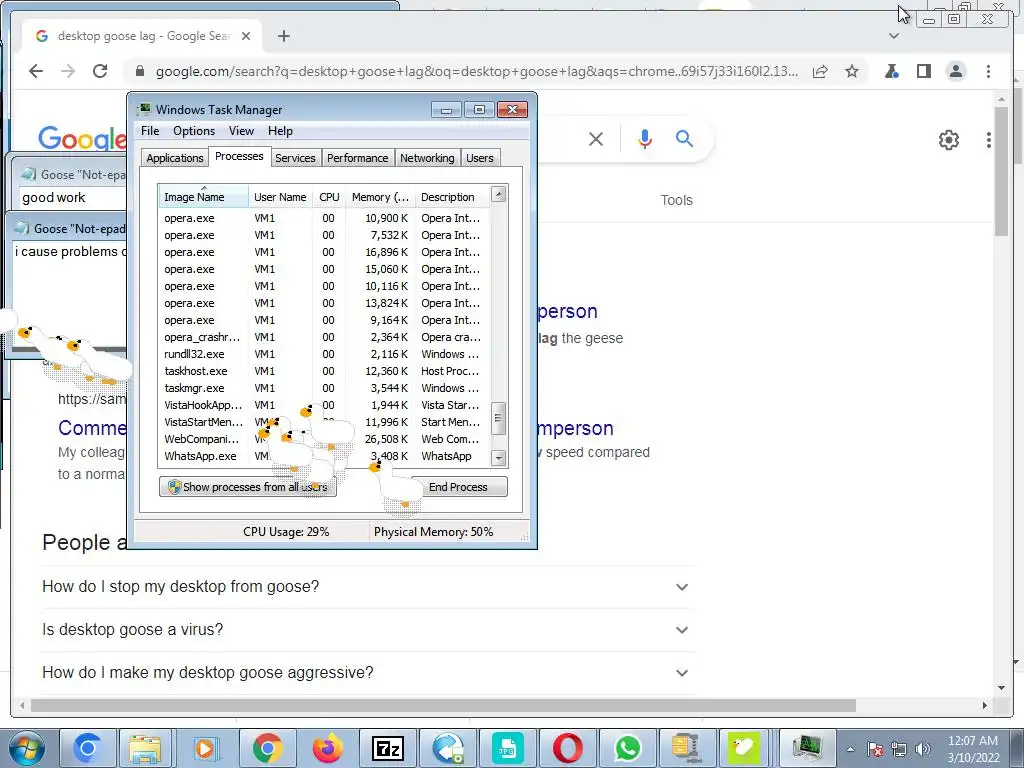Select the taskhost.exe process
The width and height of the screenshot is (1024, 768).
[324, 371]
